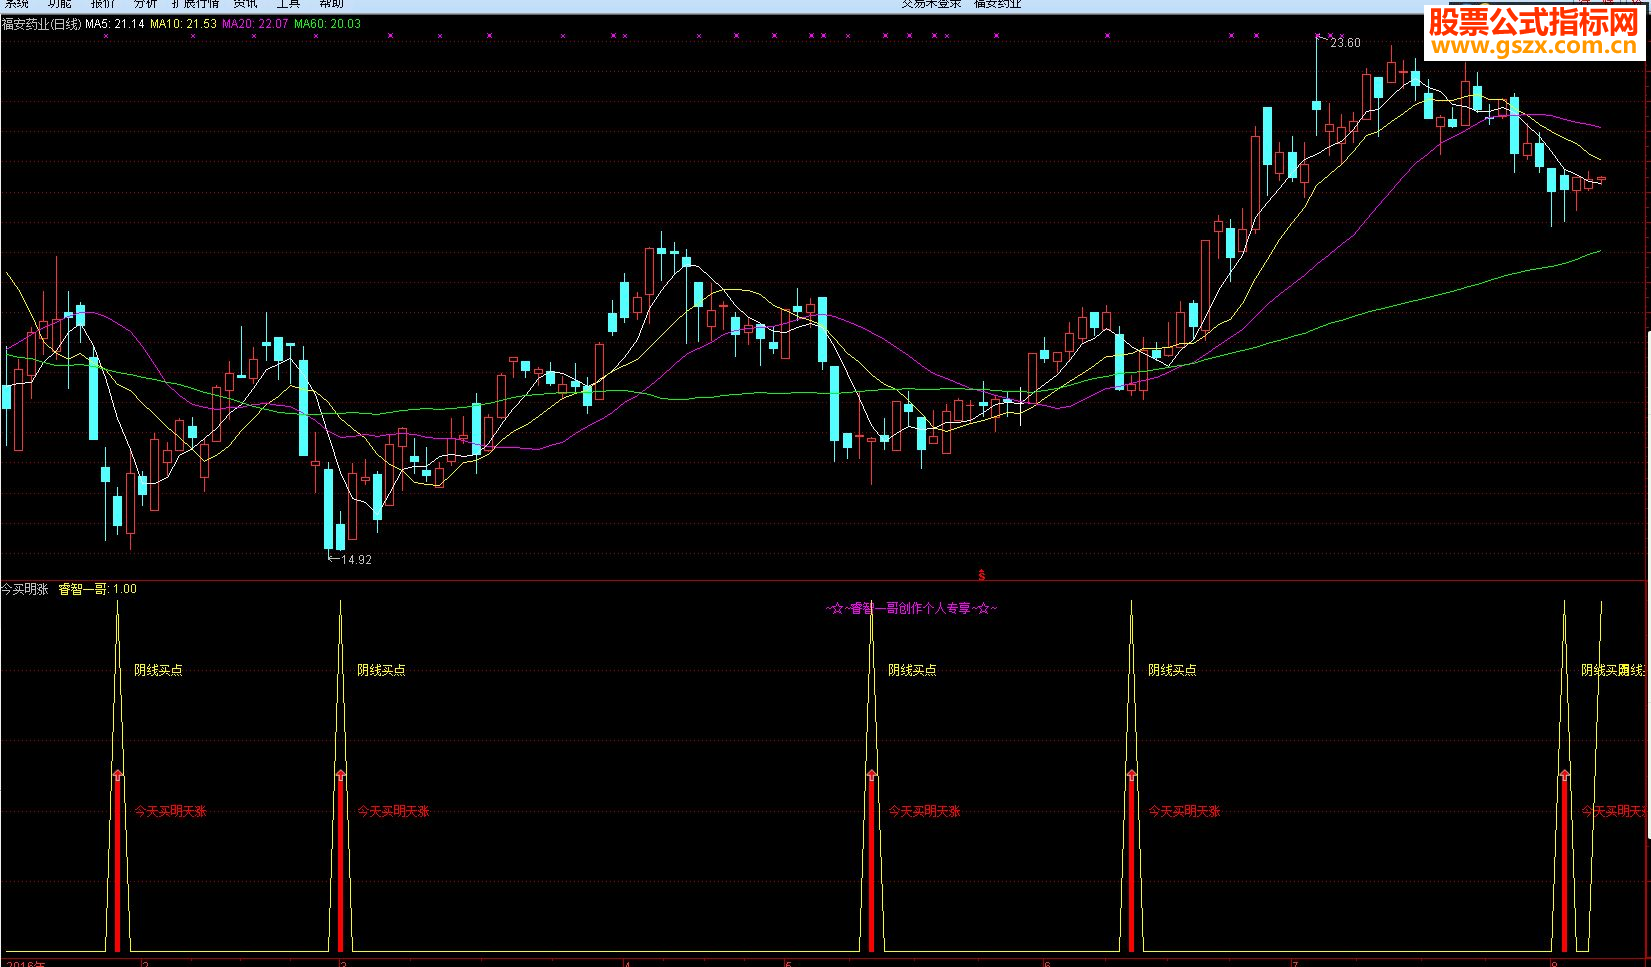Click red buy arrow just before month 2
The width and height of the screenshot is (1651, 967).
coord(117,776)
